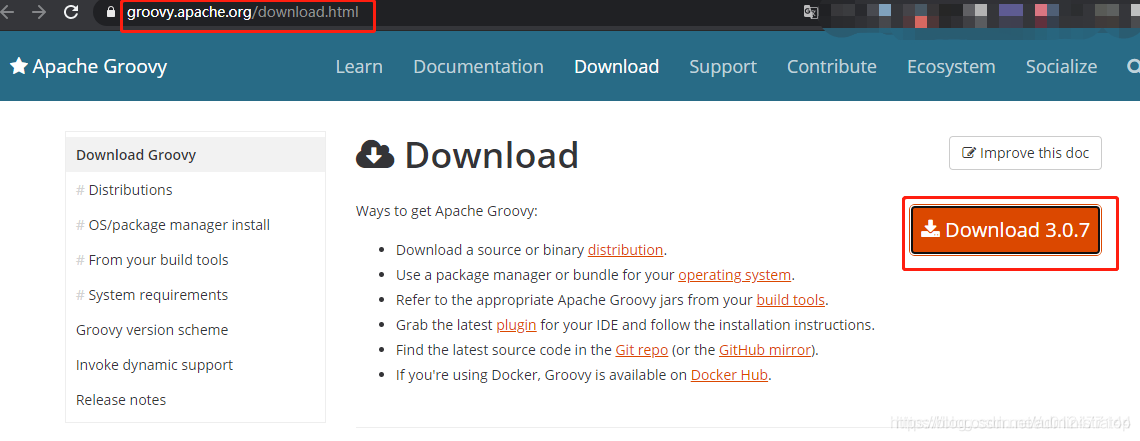Click the browser forward arrow
This screenshot has height=441, width=1140.
(x=39, y=12)
